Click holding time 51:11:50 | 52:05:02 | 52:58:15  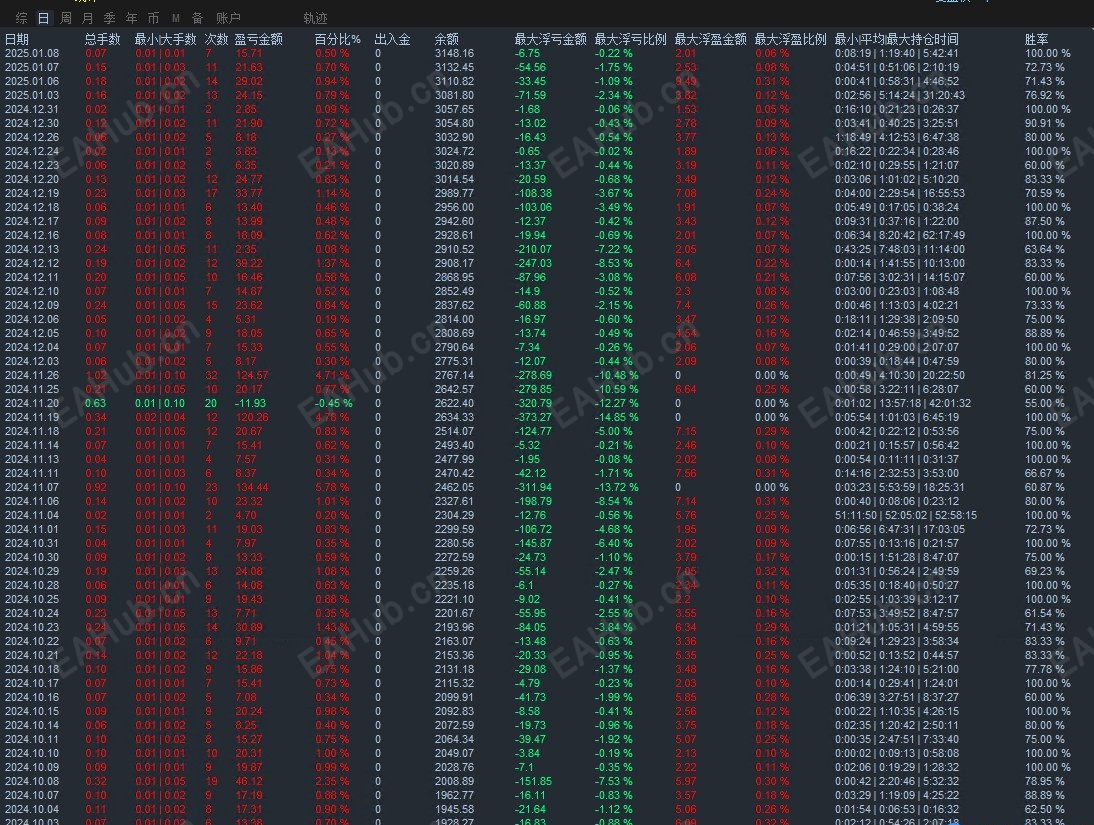tap(906, 515)
